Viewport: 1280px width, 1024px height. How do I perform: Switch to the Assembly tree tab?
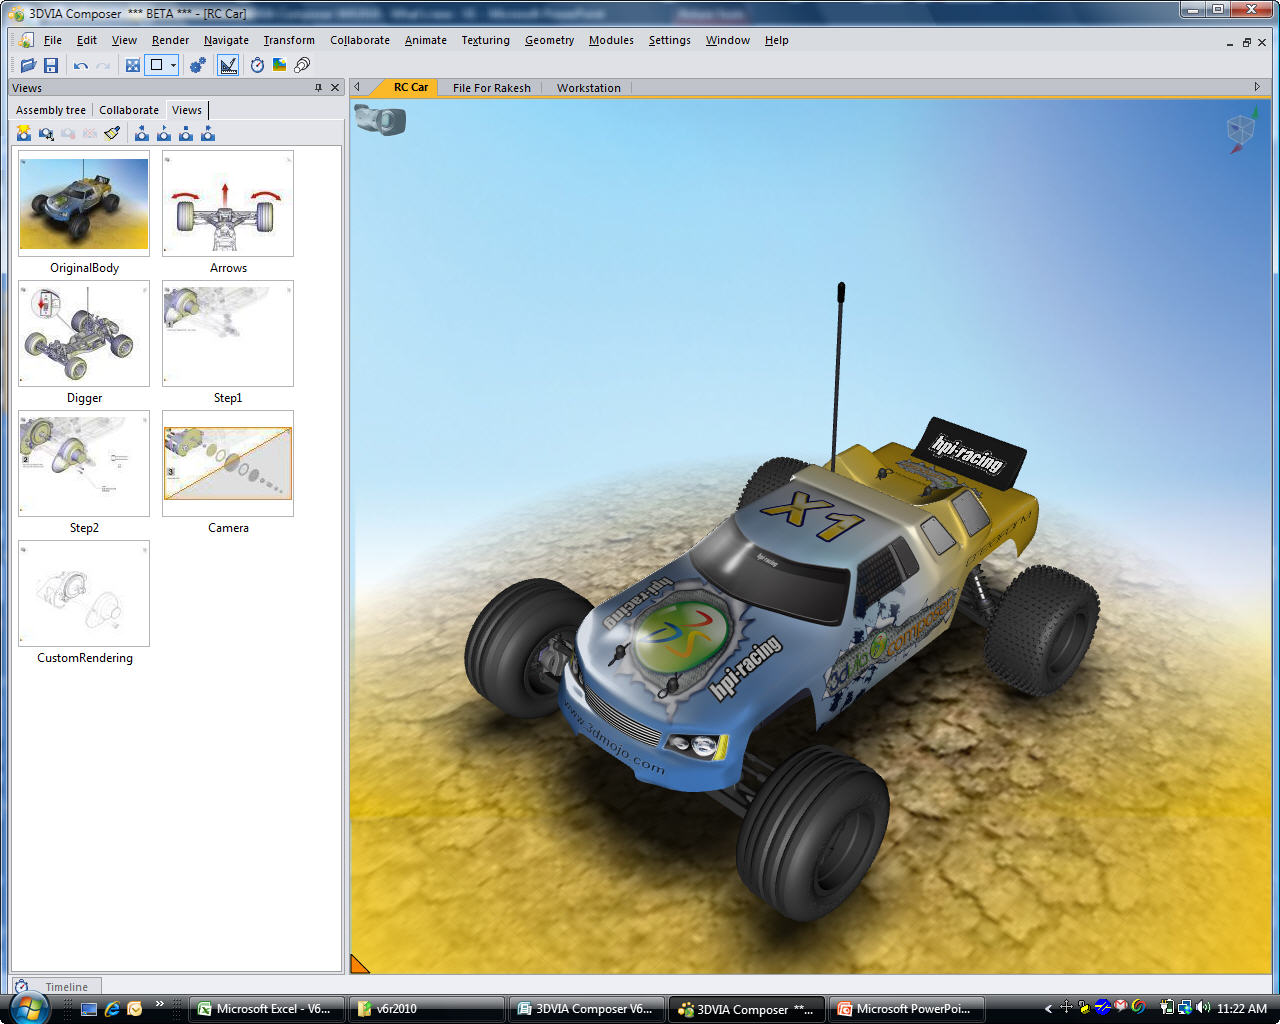[51, 110]
